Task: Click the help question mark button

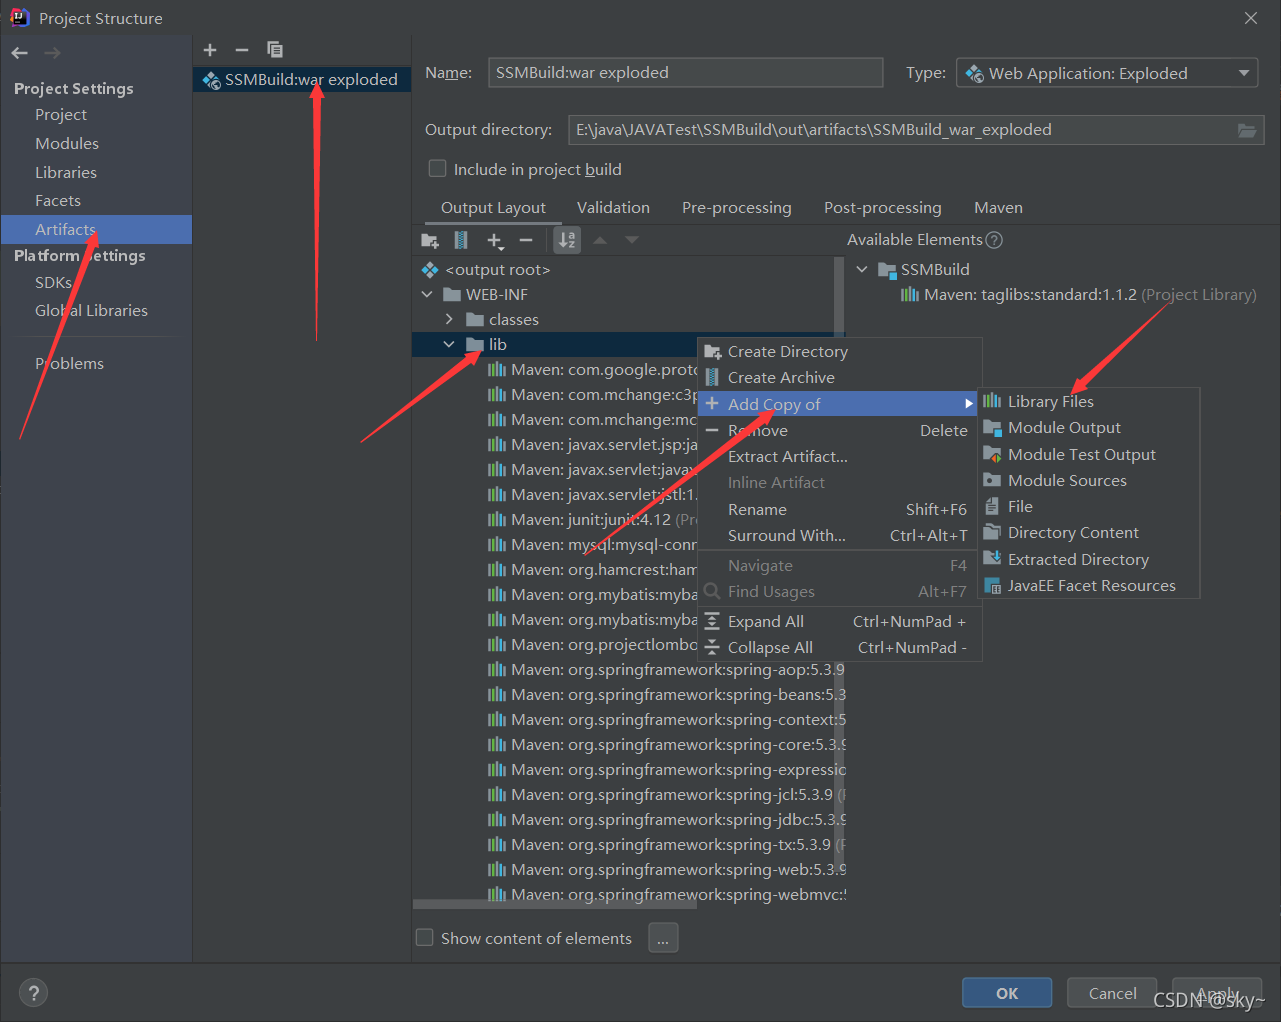Action: (34, 993)
